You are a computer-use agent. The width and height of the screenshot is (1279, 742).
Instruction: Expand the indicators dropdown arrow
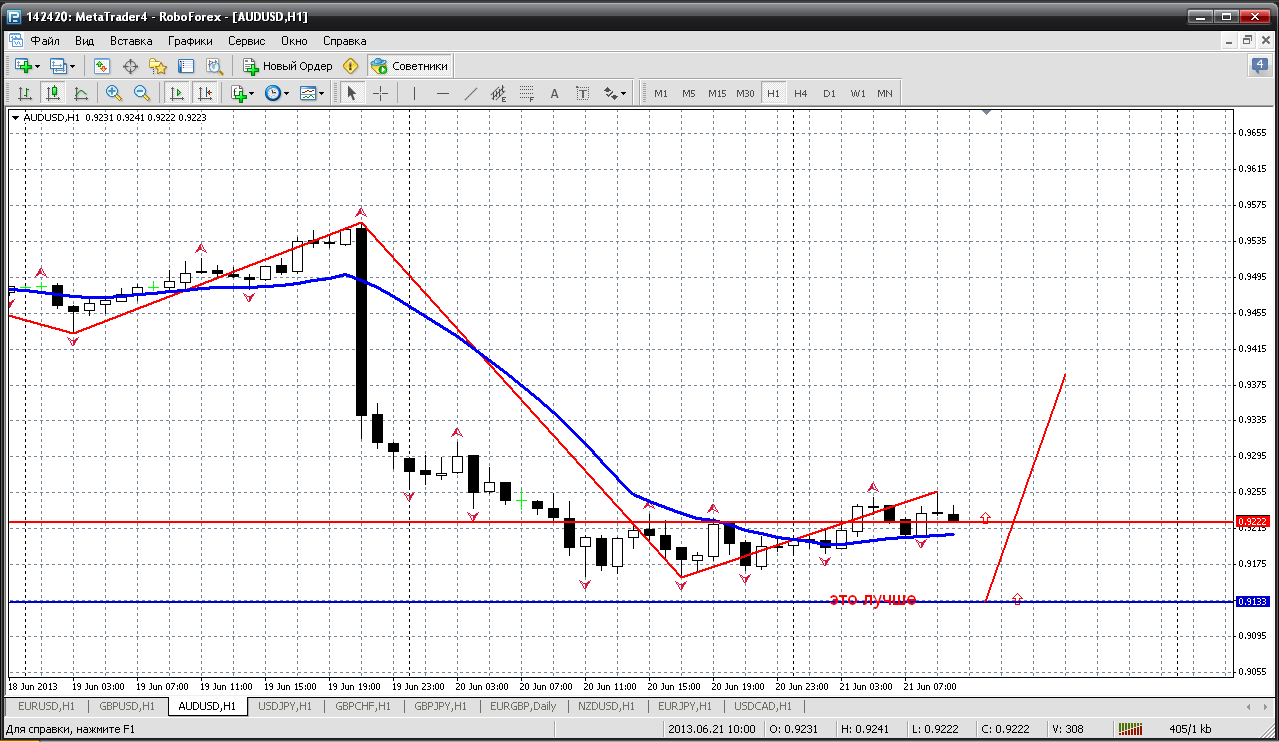click(x=252, y=94)
